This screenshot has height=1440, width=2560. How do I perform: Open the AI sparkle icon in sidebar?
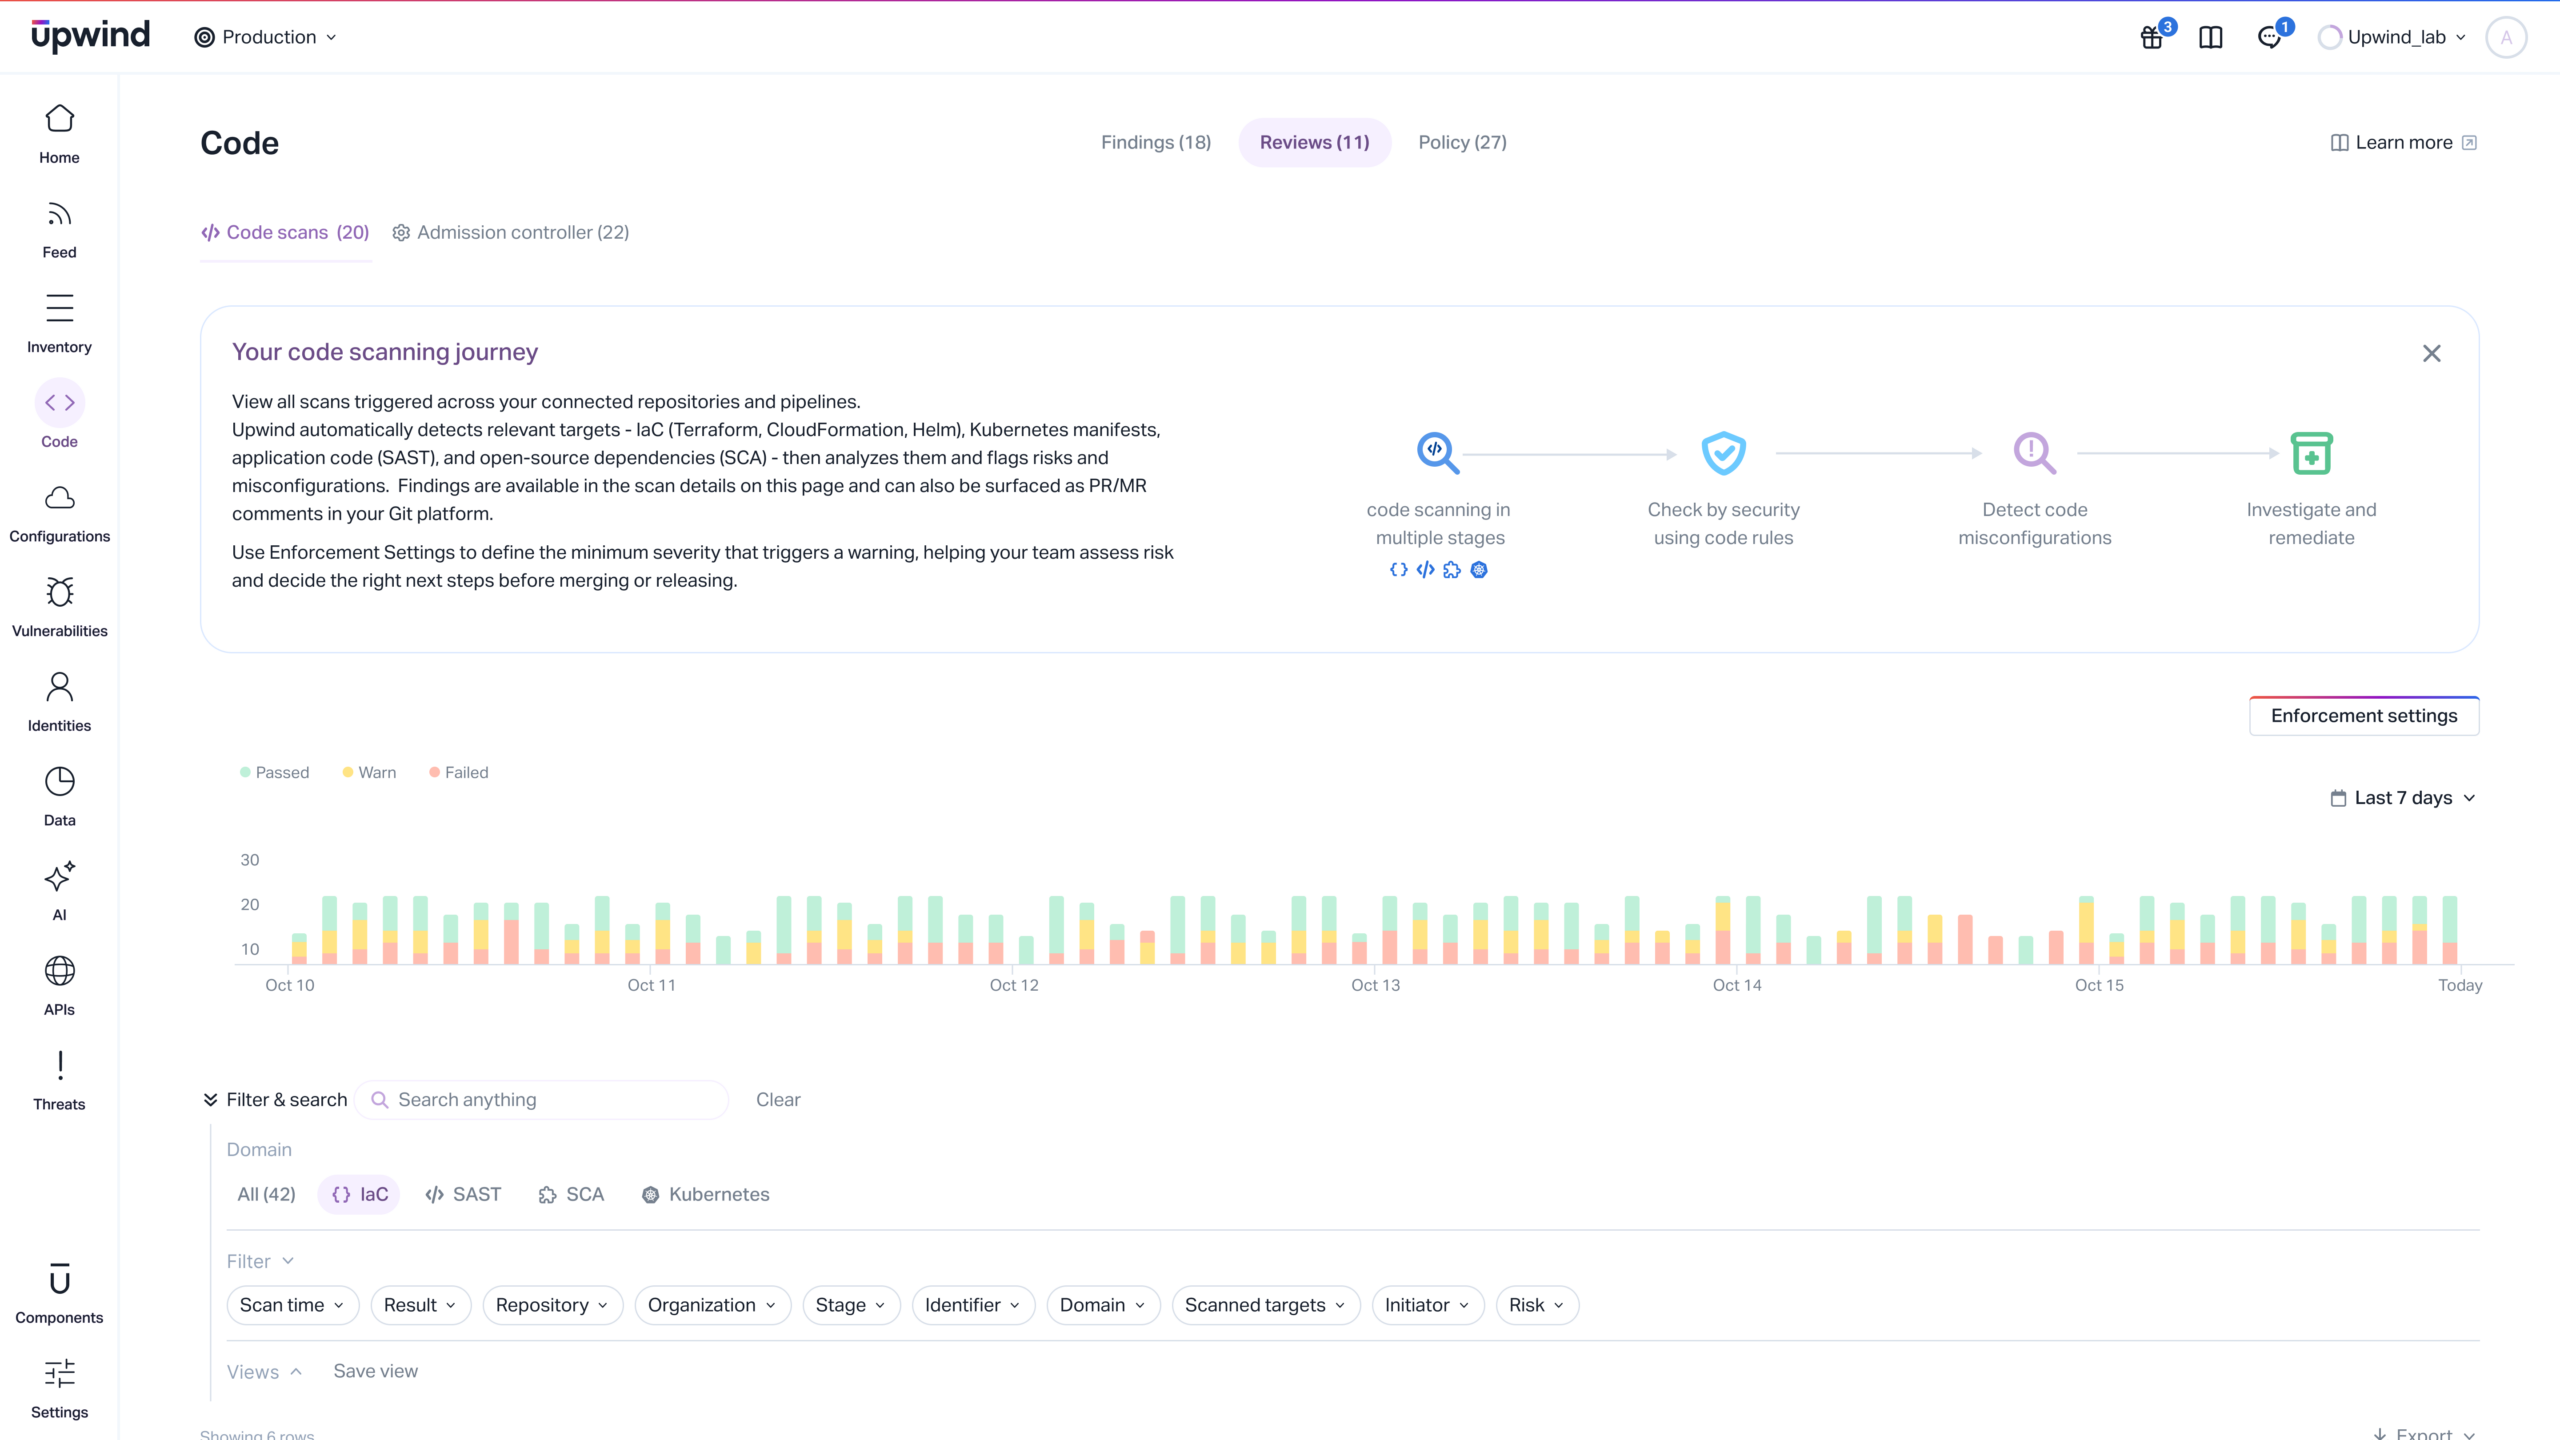[59, 877]
